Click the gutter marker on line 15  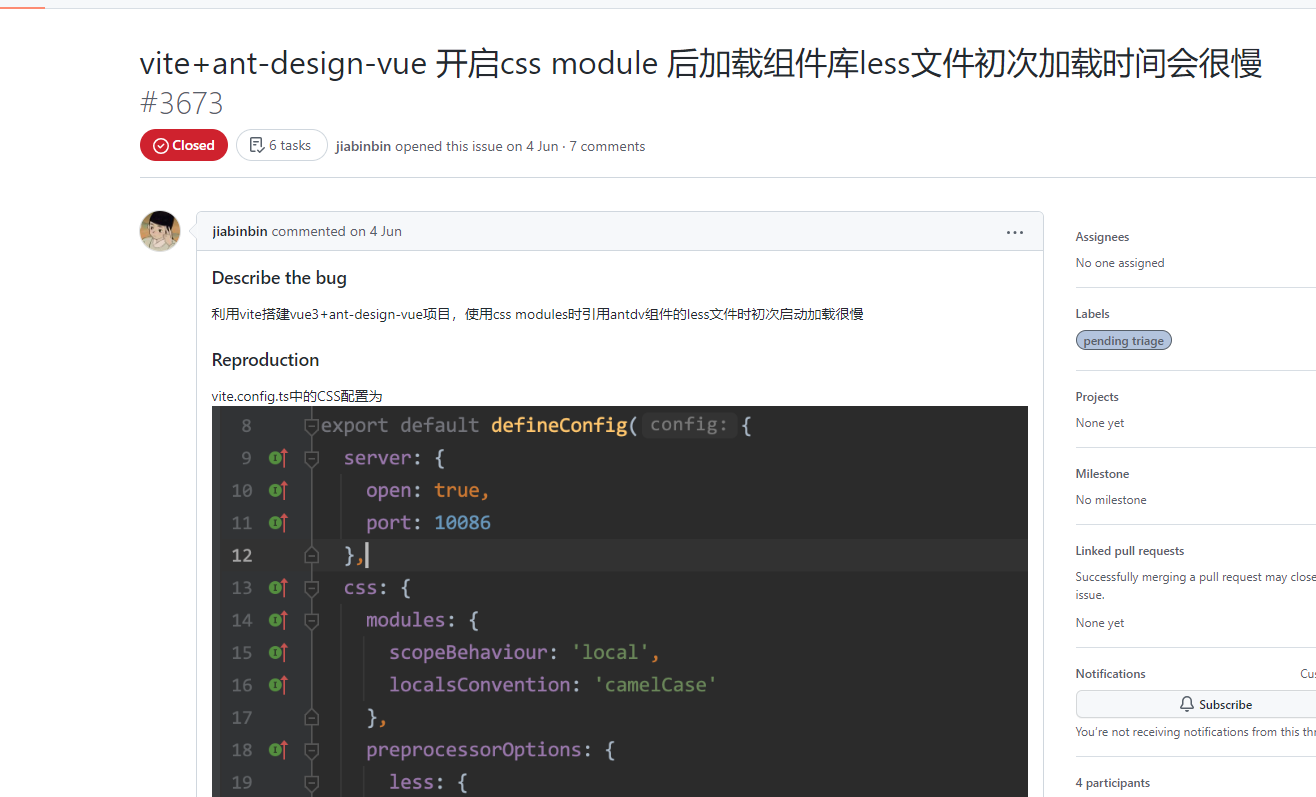[x=278, y=652]
